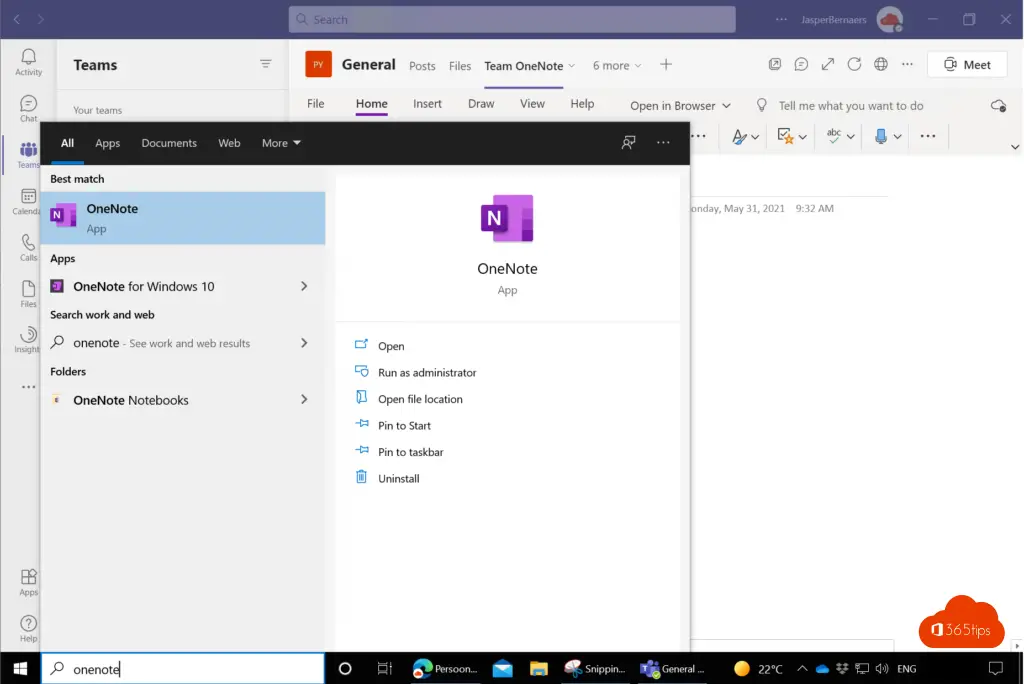This screenshot has height=684, width=1024.
Task: Open the Insert ribbon tab
Action: (x=427, y=103)
